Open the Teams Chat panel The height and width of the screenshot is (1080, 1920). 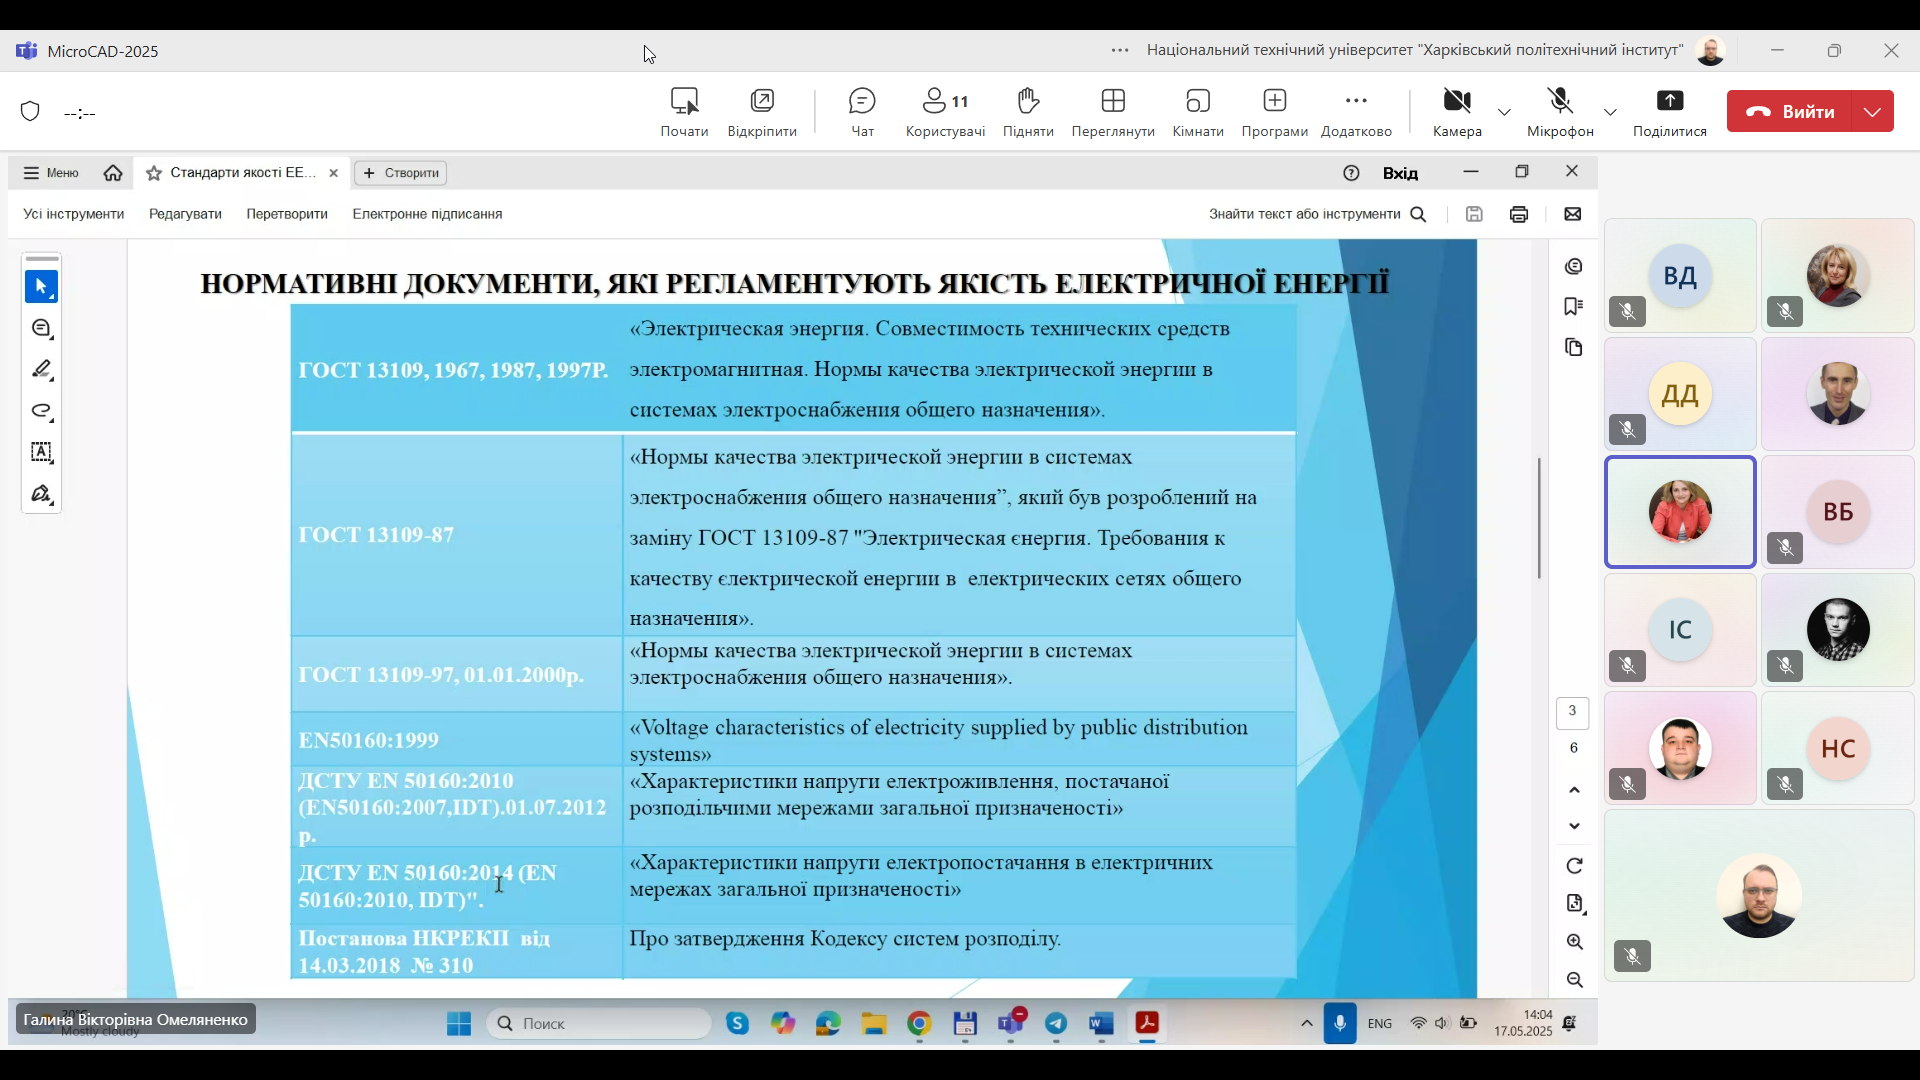click(x=862, y=111)
